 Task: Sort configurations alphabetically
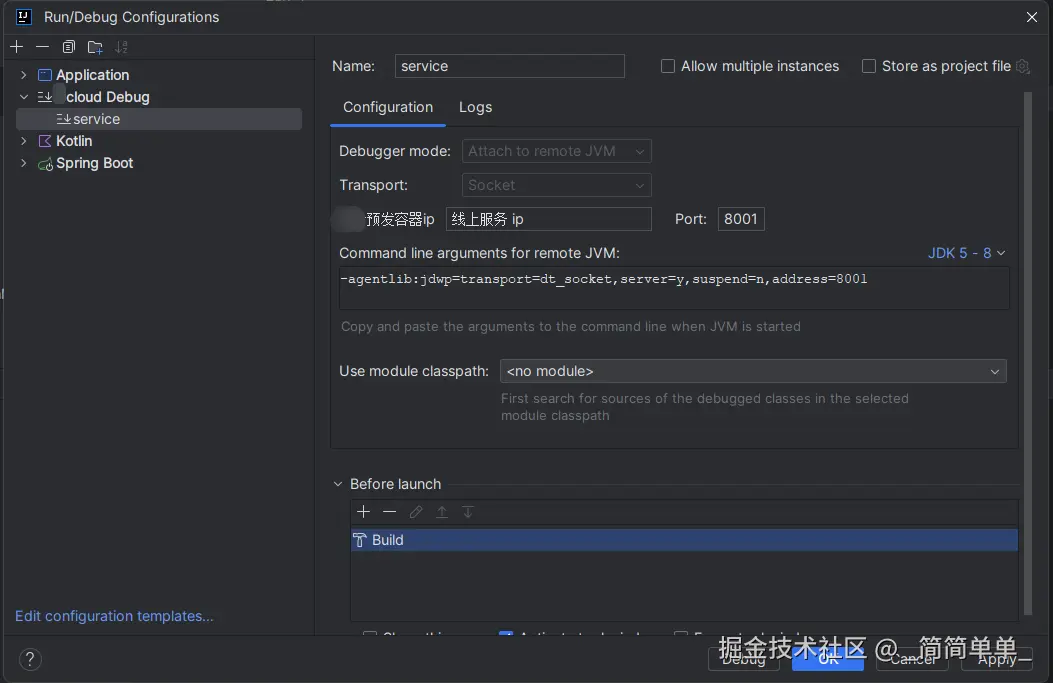122,46
